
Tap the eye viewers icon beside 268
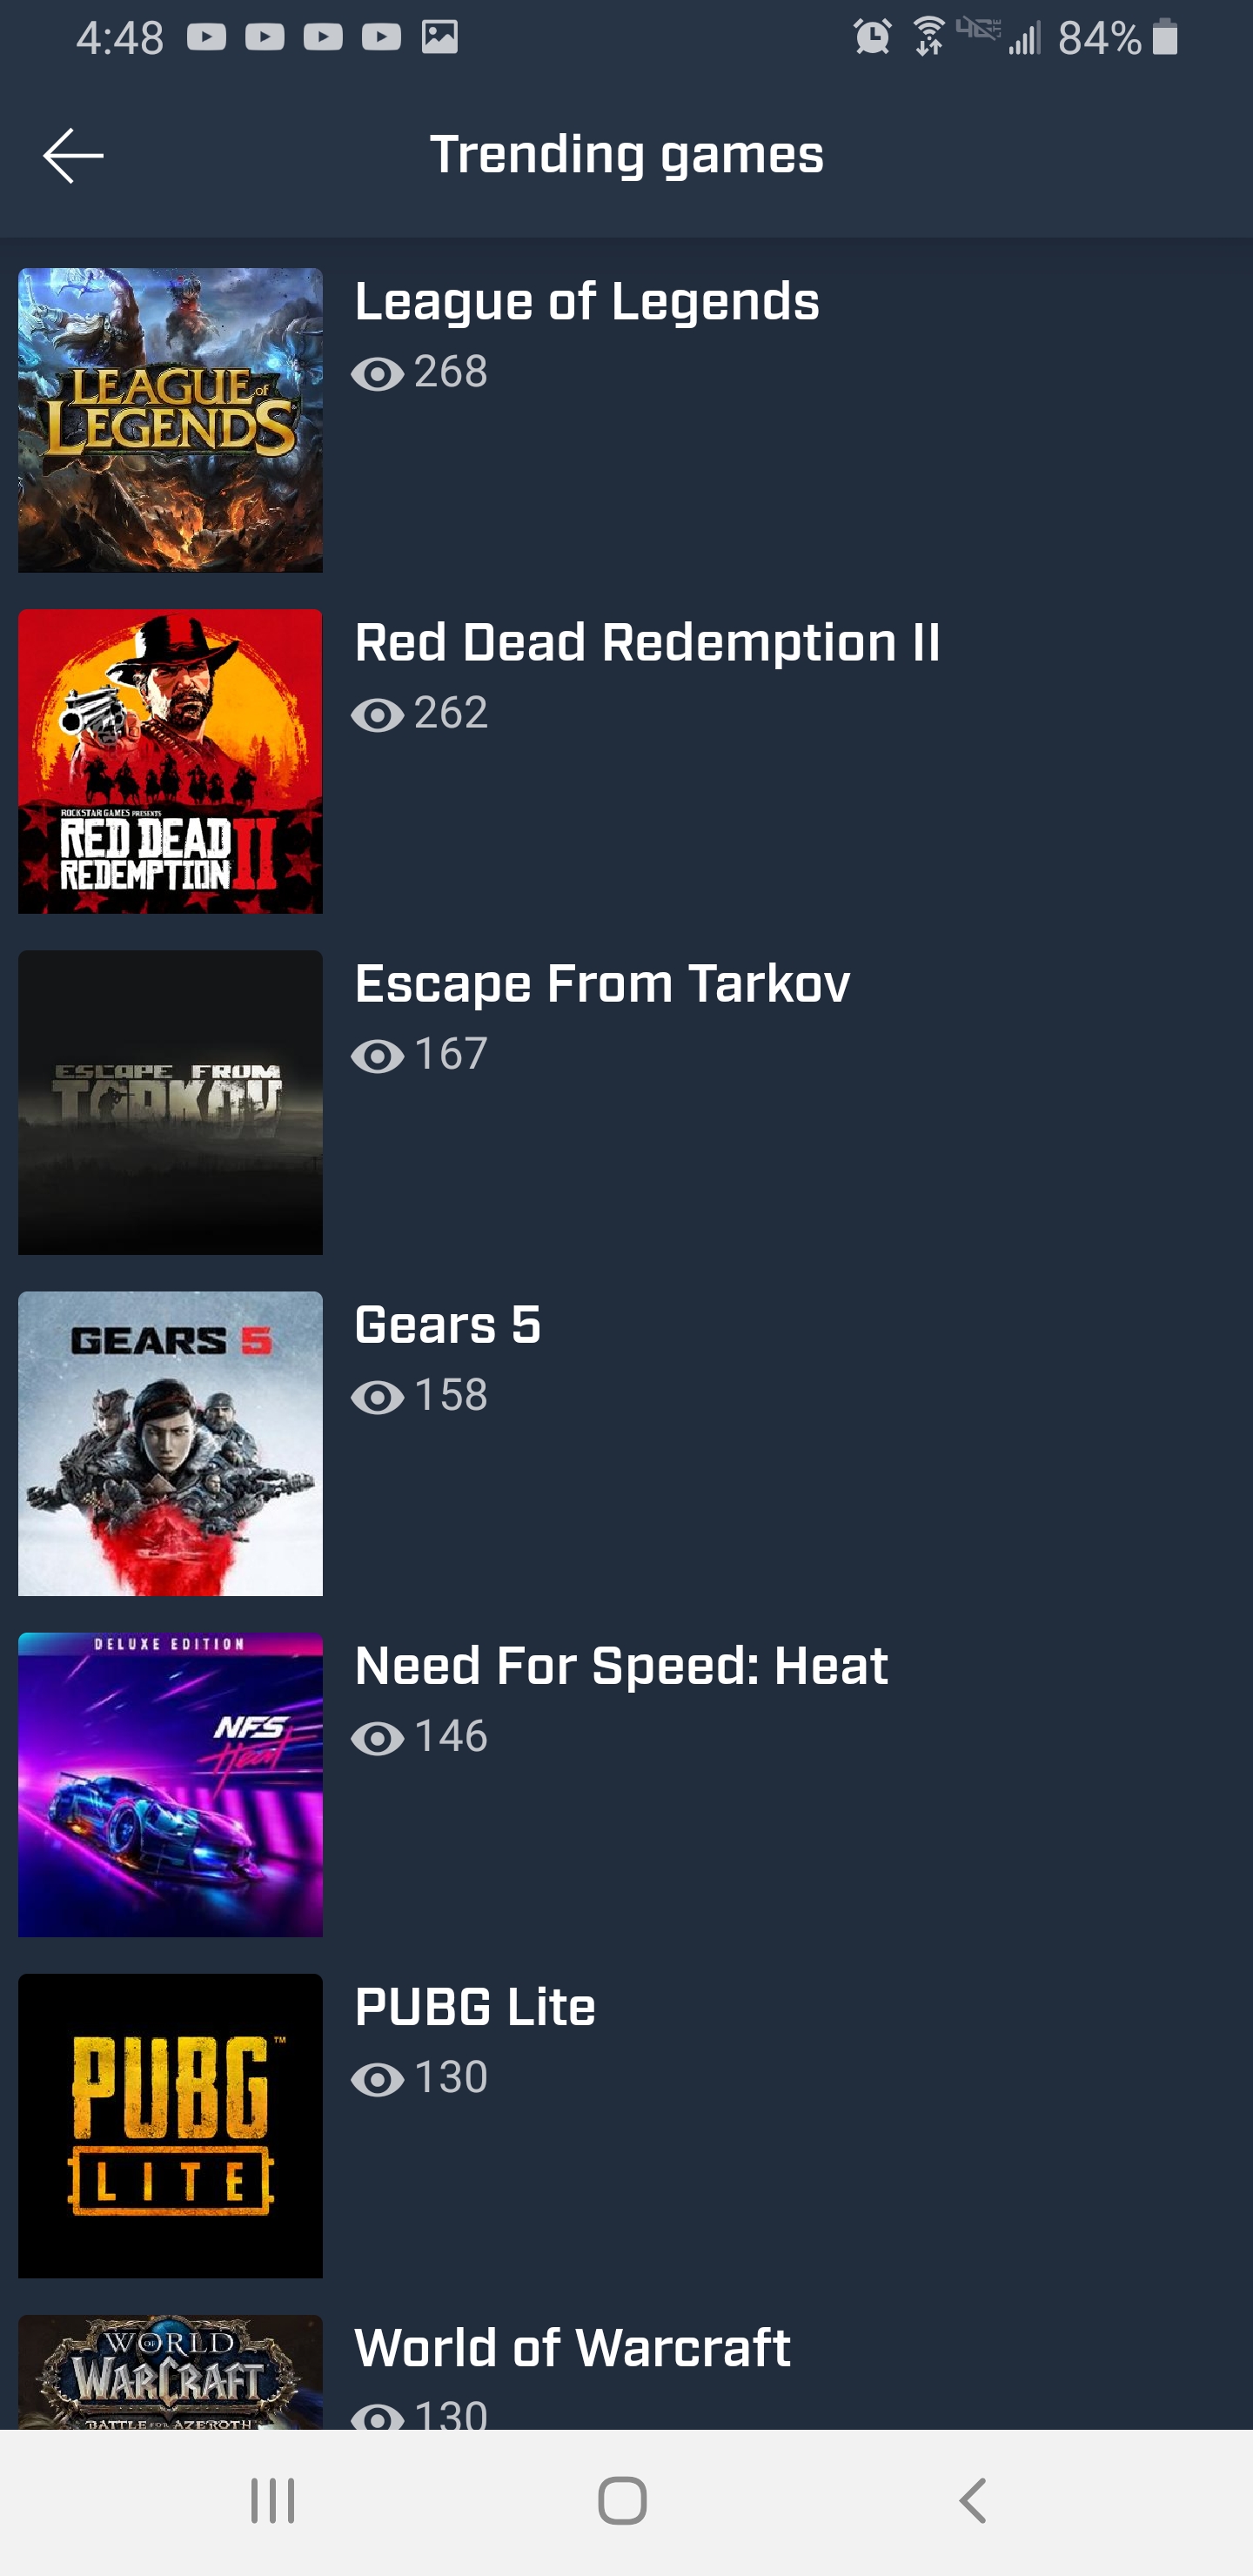pos(378,374)
